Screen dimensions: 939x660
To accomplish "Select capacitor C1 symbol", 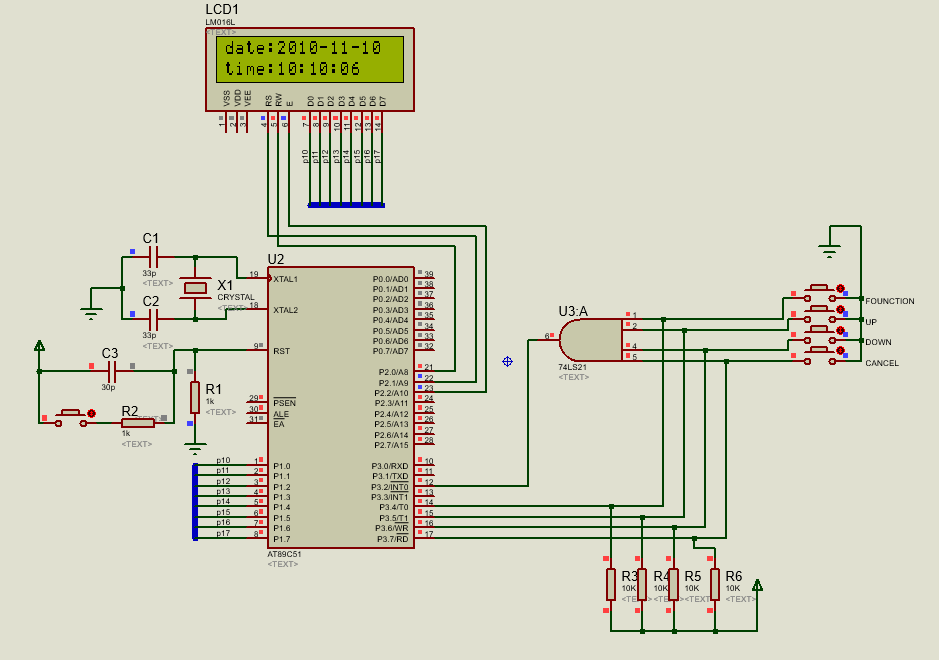I will [x=153, y=257].
